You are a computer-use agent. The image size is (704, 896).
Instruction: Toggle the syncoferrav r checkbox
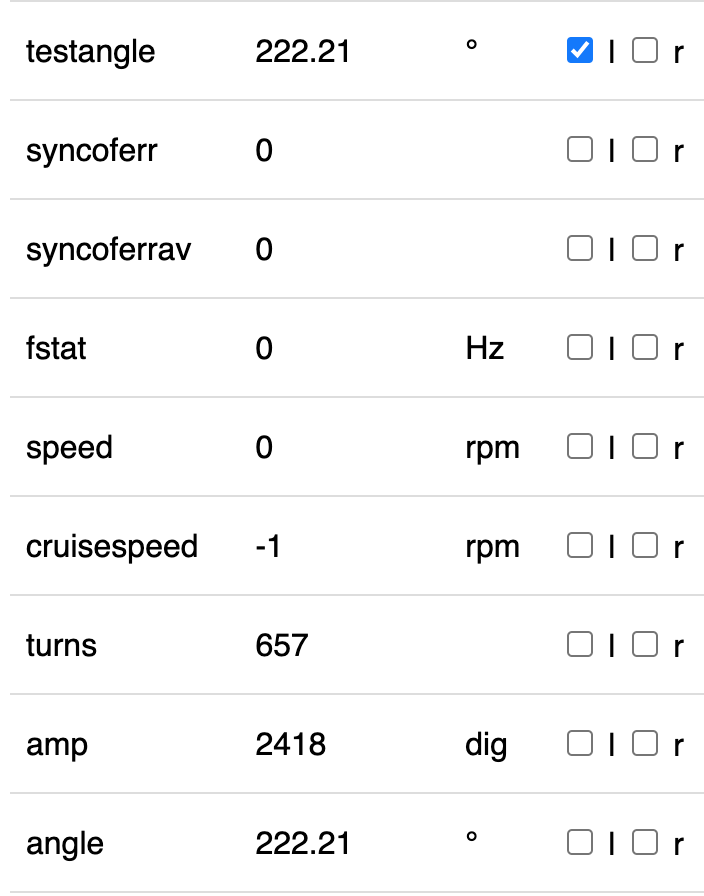point(645,248)
